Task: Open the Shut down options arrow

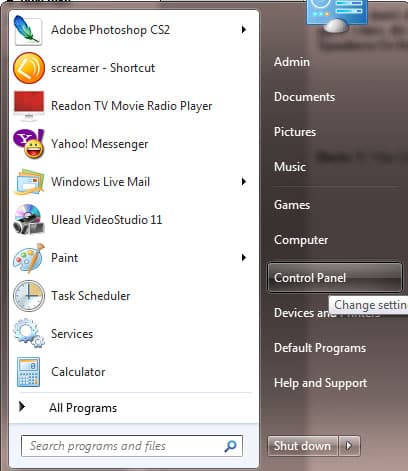Action: pyautogui.click(x=349, y=446)
